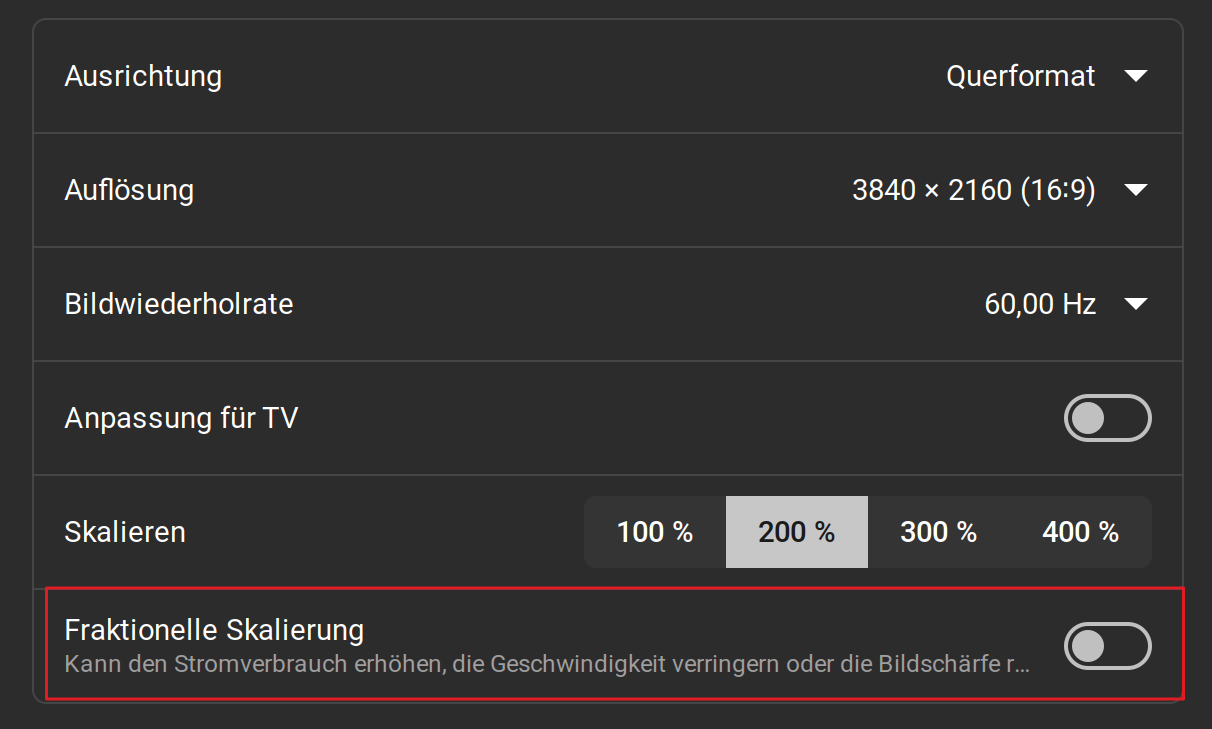Click the arrow icon beside 60,00 Hz
The width and height of the screenshot is (1212, 729).
[1135, 304]
